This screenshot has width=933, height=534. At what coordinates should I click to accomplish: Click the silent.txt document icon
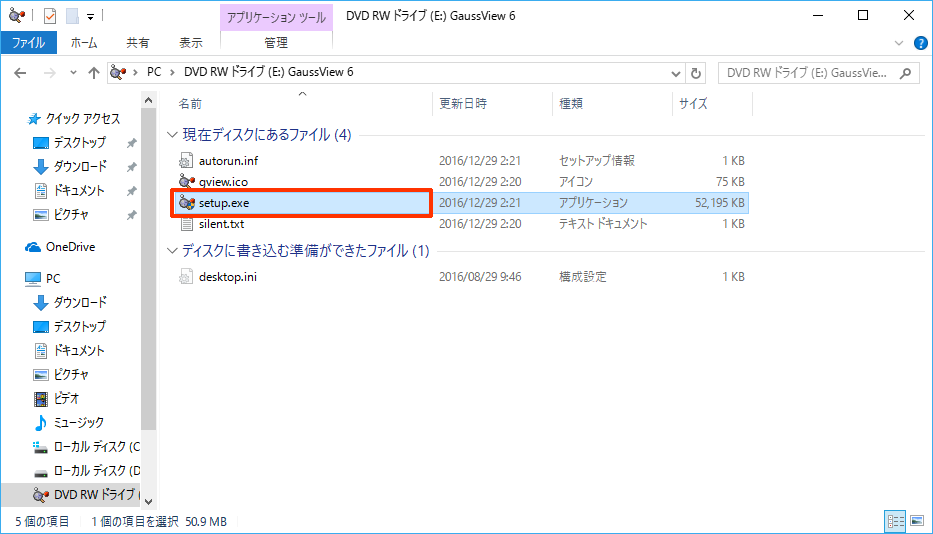pos(186,224)
